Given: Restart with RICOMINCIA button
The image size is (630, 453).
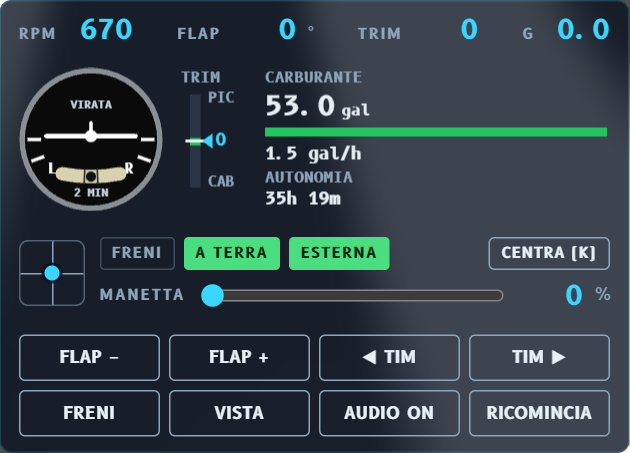Looking at the screenshot, I should [x=539, y=413].
